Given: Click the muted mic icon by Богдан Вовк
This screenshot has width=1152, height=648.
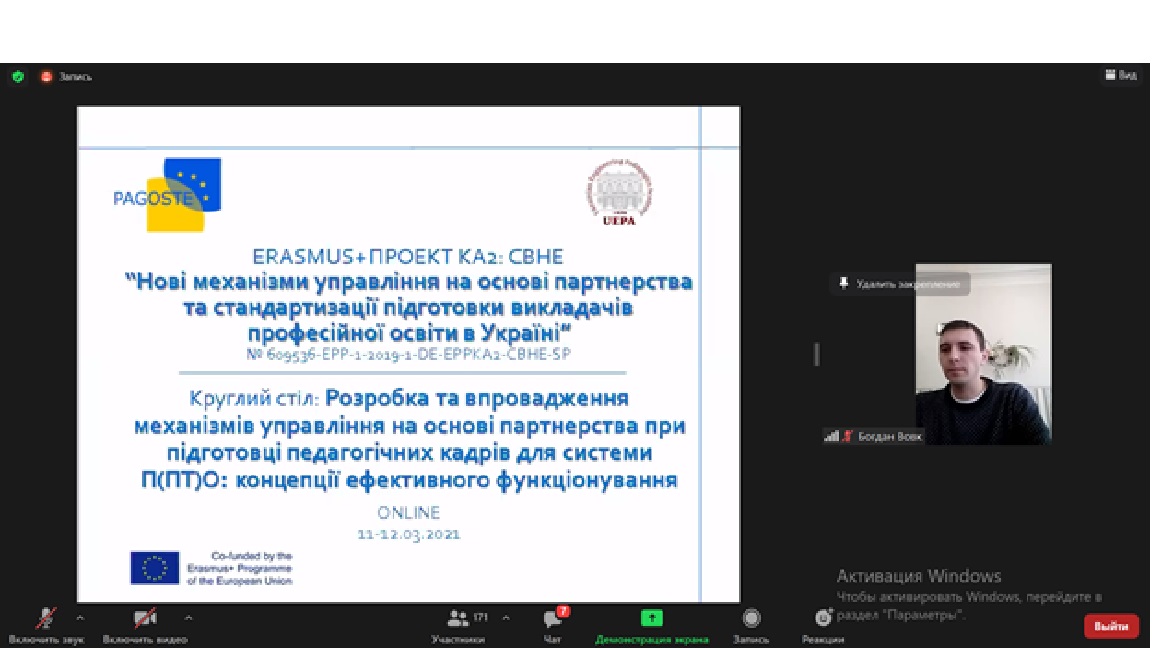Looking at the screenshot, I should (x=847, y=436).
